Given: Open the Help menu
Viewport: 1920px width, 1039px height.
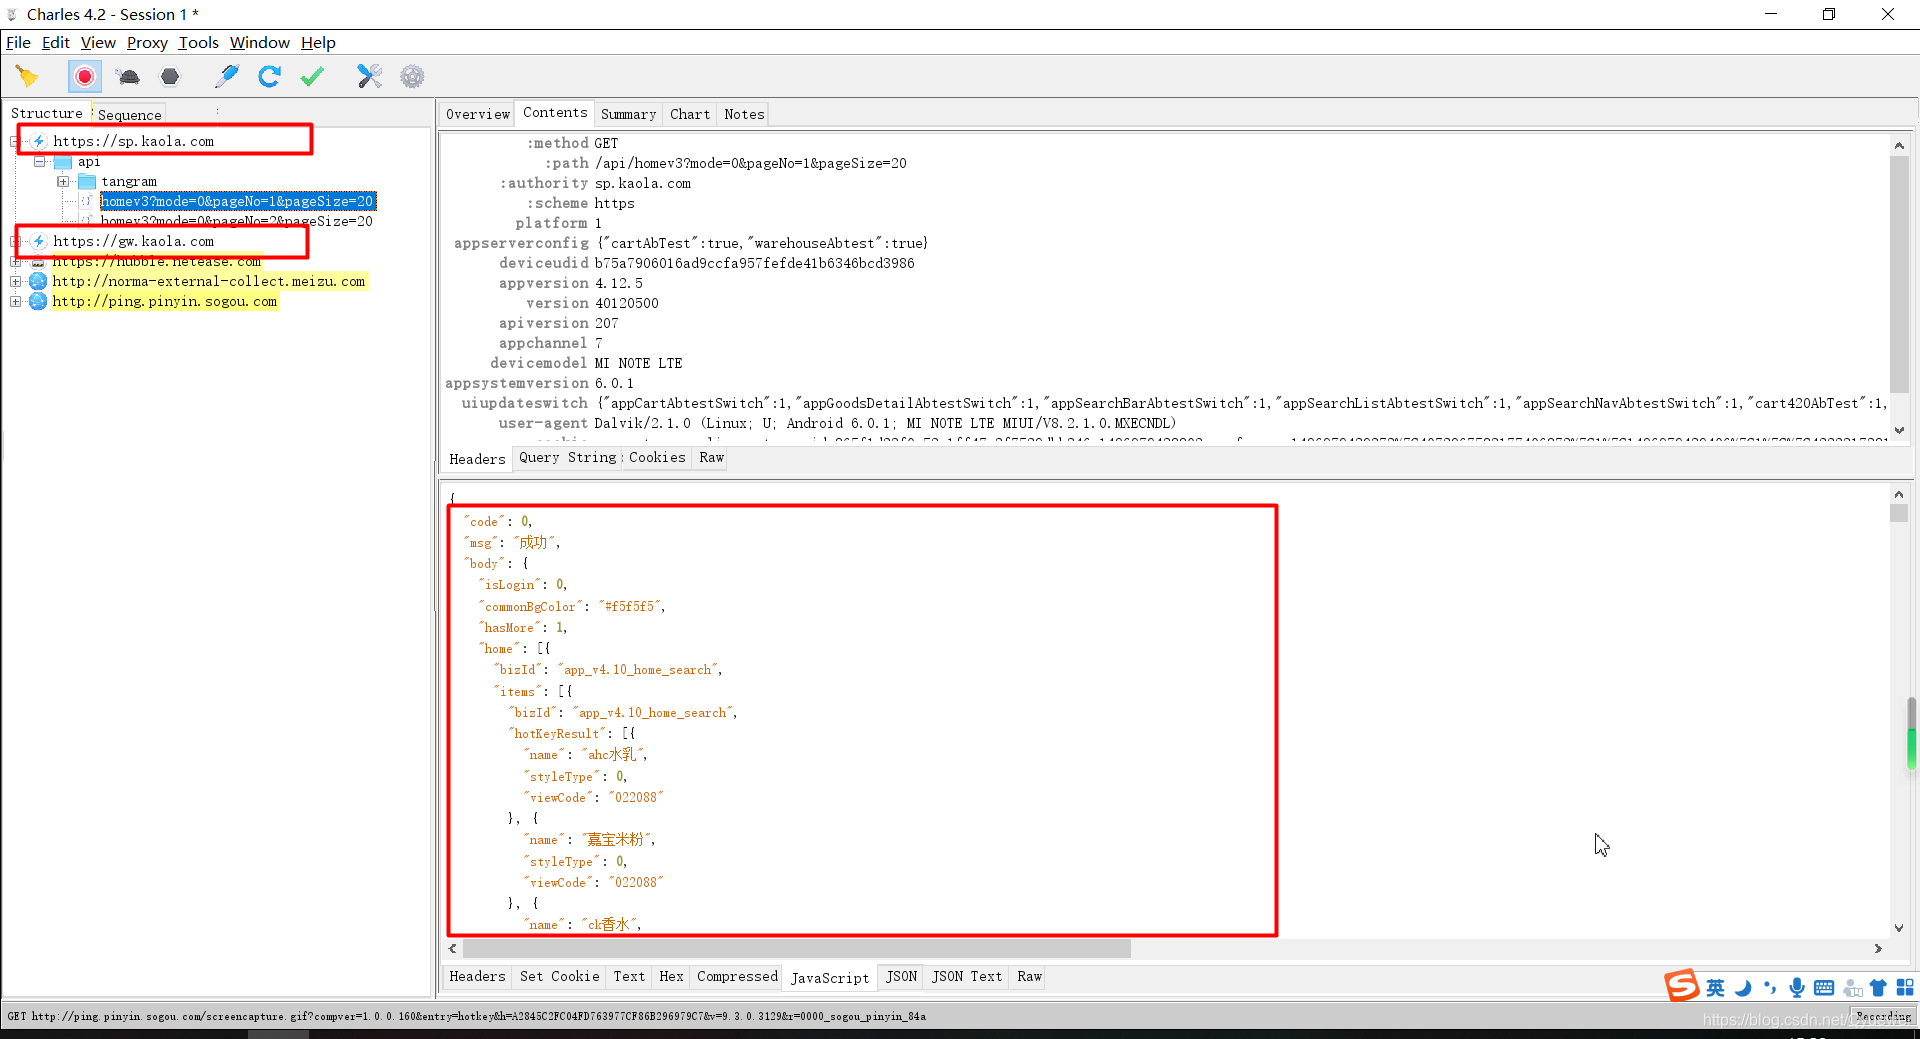Looking at the screenshot, I should pyautogui.click(x=318, y=43).
